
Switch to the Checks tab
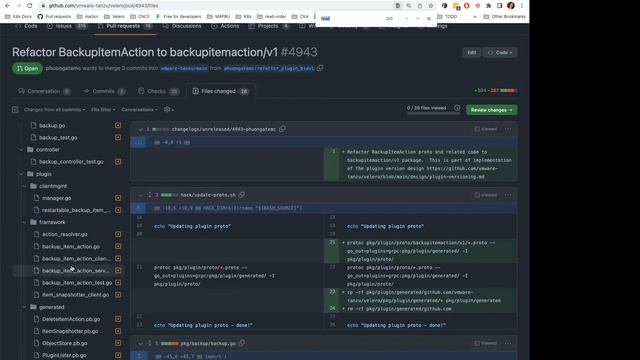click(x=158, y=91)
